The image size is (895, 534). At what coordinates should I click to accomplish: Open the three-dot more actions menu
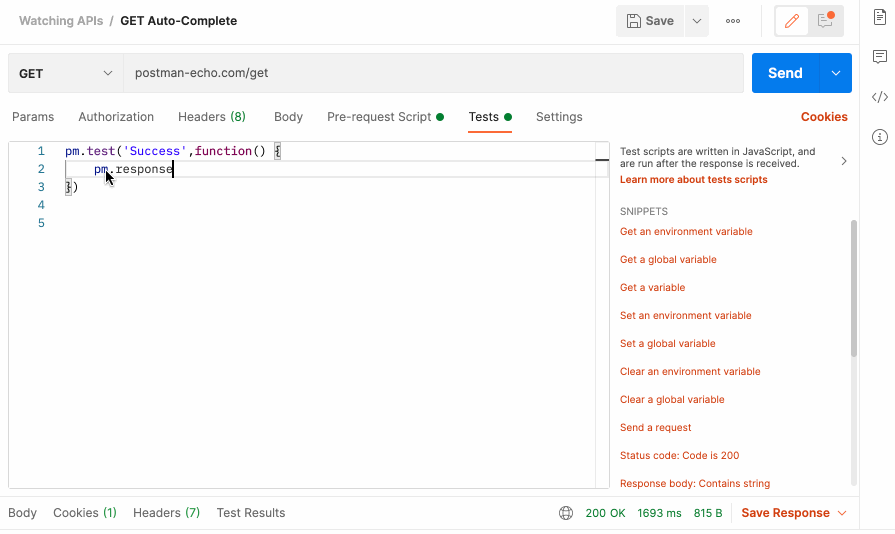click(x=733, y=21)
